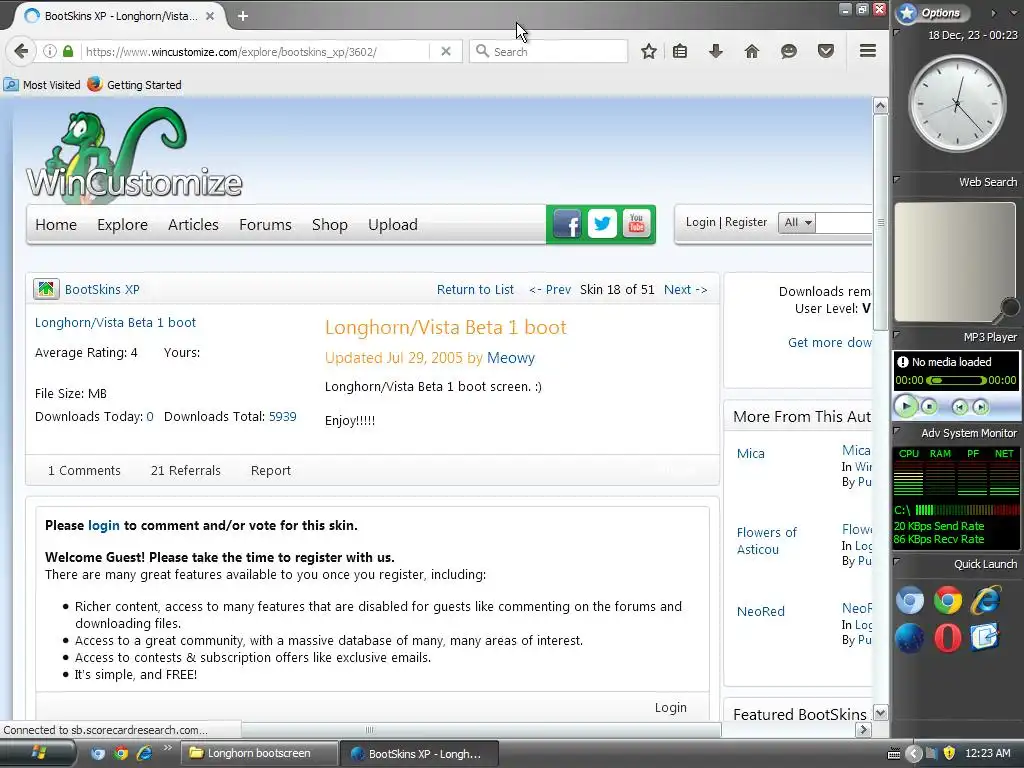Go back with the browser back arrow
Viewport: 1024px width, 768px height.
tap(21, 51)
